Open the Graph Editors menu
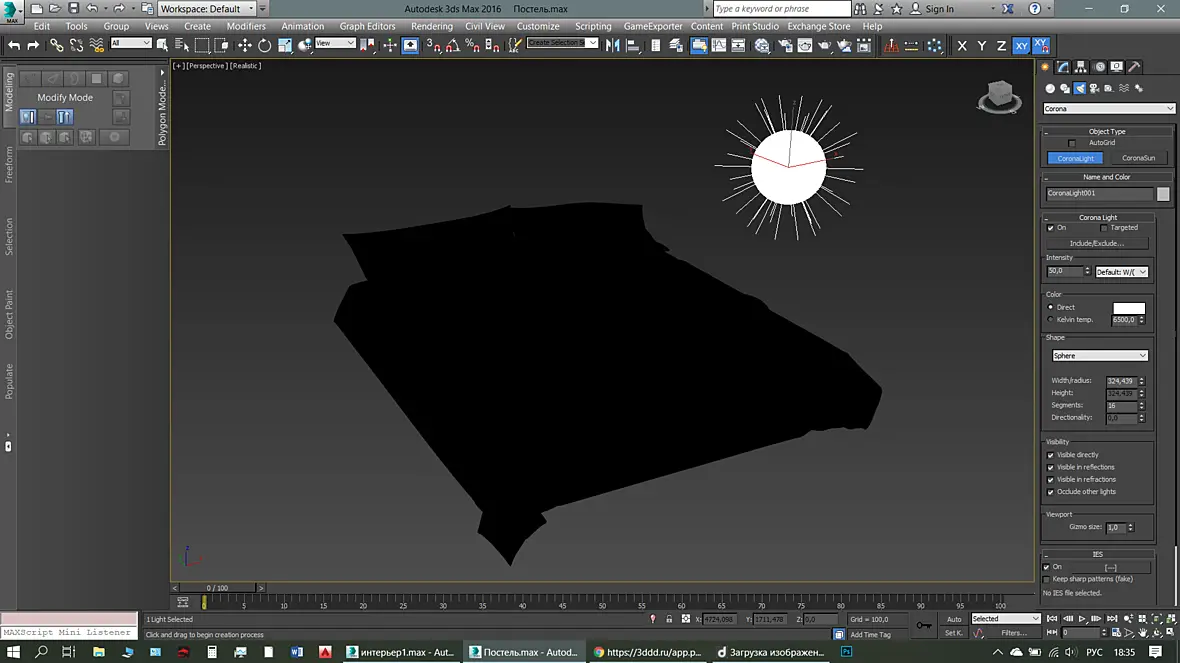 [367, 26]
